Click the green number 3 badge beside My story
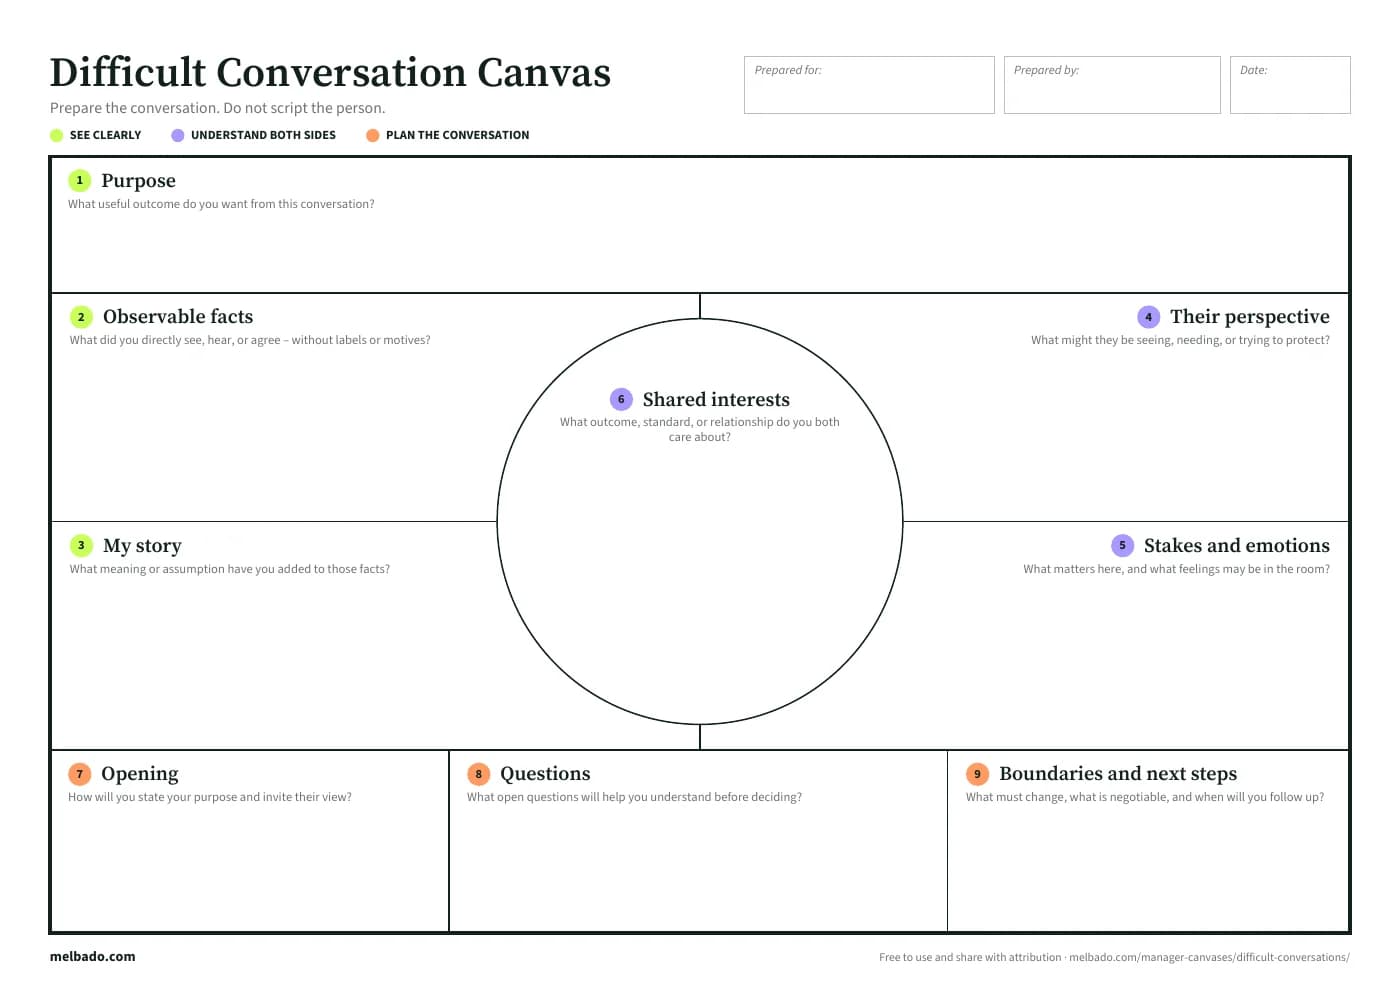The width and height of the screenshot is (1400, 990). point(81,546)
